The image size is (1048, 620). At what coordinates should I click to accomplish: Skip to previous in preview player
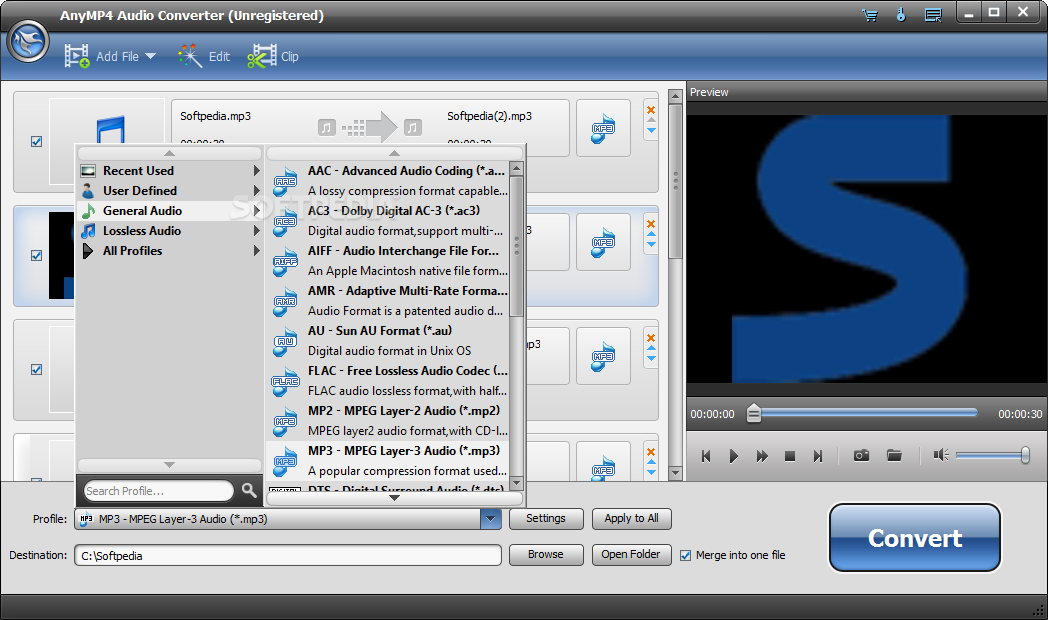[x=706, y=456]
